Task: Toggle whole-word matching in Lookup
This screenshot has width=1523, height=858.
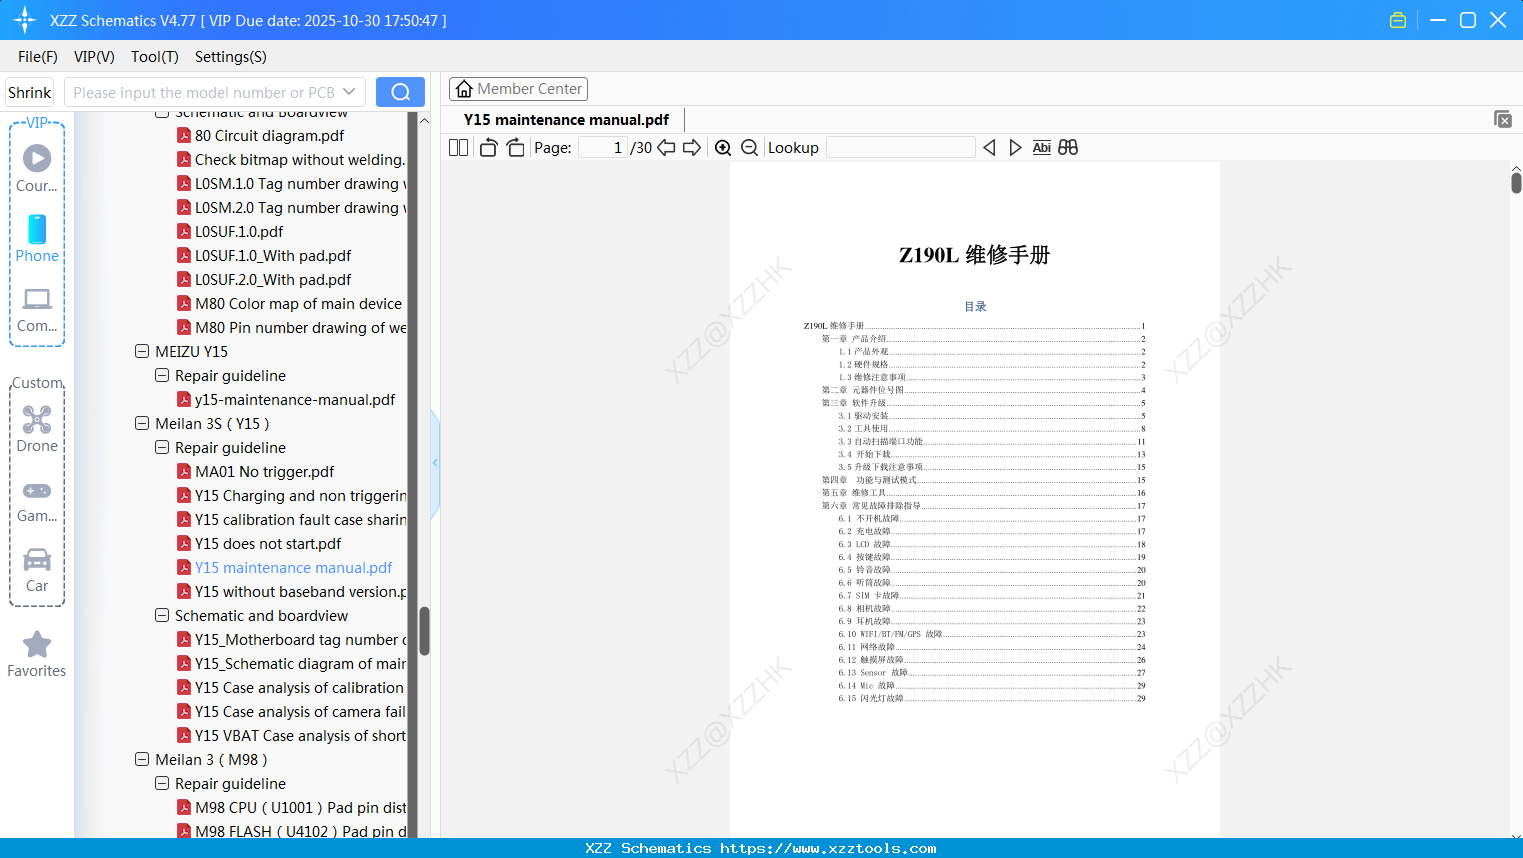Action: 1041,147
